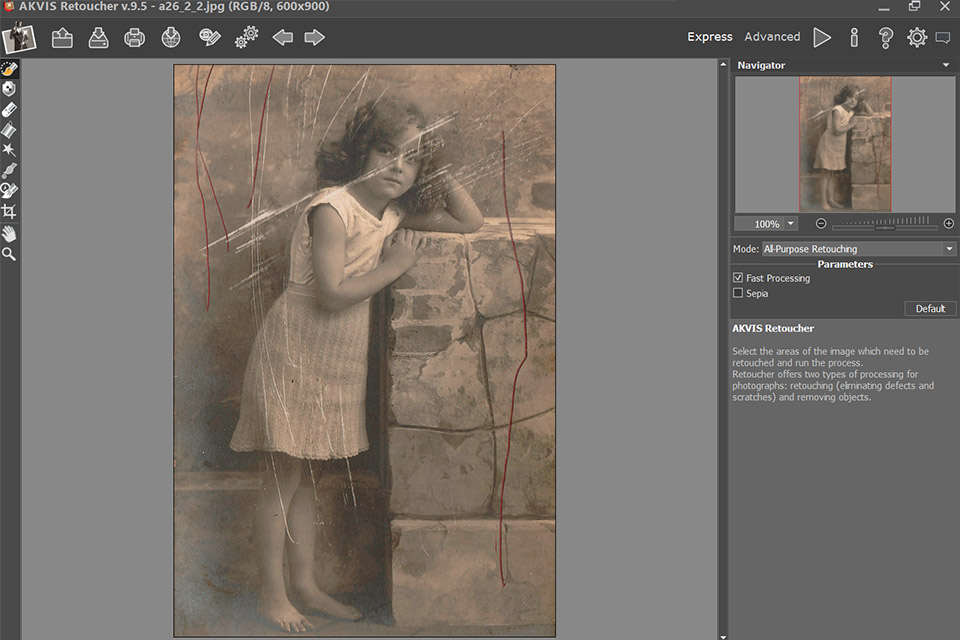Switch to Advanced mode

(x=772, y=37)
